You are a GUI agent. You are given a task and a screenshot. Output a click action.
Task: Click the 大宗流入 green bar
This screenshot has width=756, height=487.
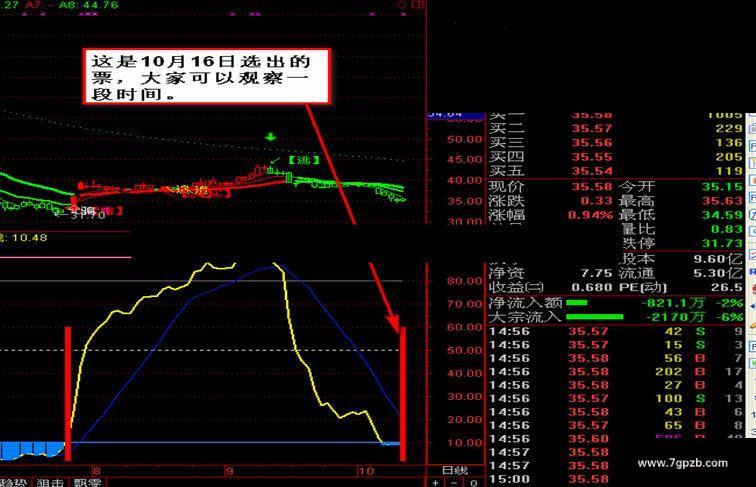coord(595,317)
